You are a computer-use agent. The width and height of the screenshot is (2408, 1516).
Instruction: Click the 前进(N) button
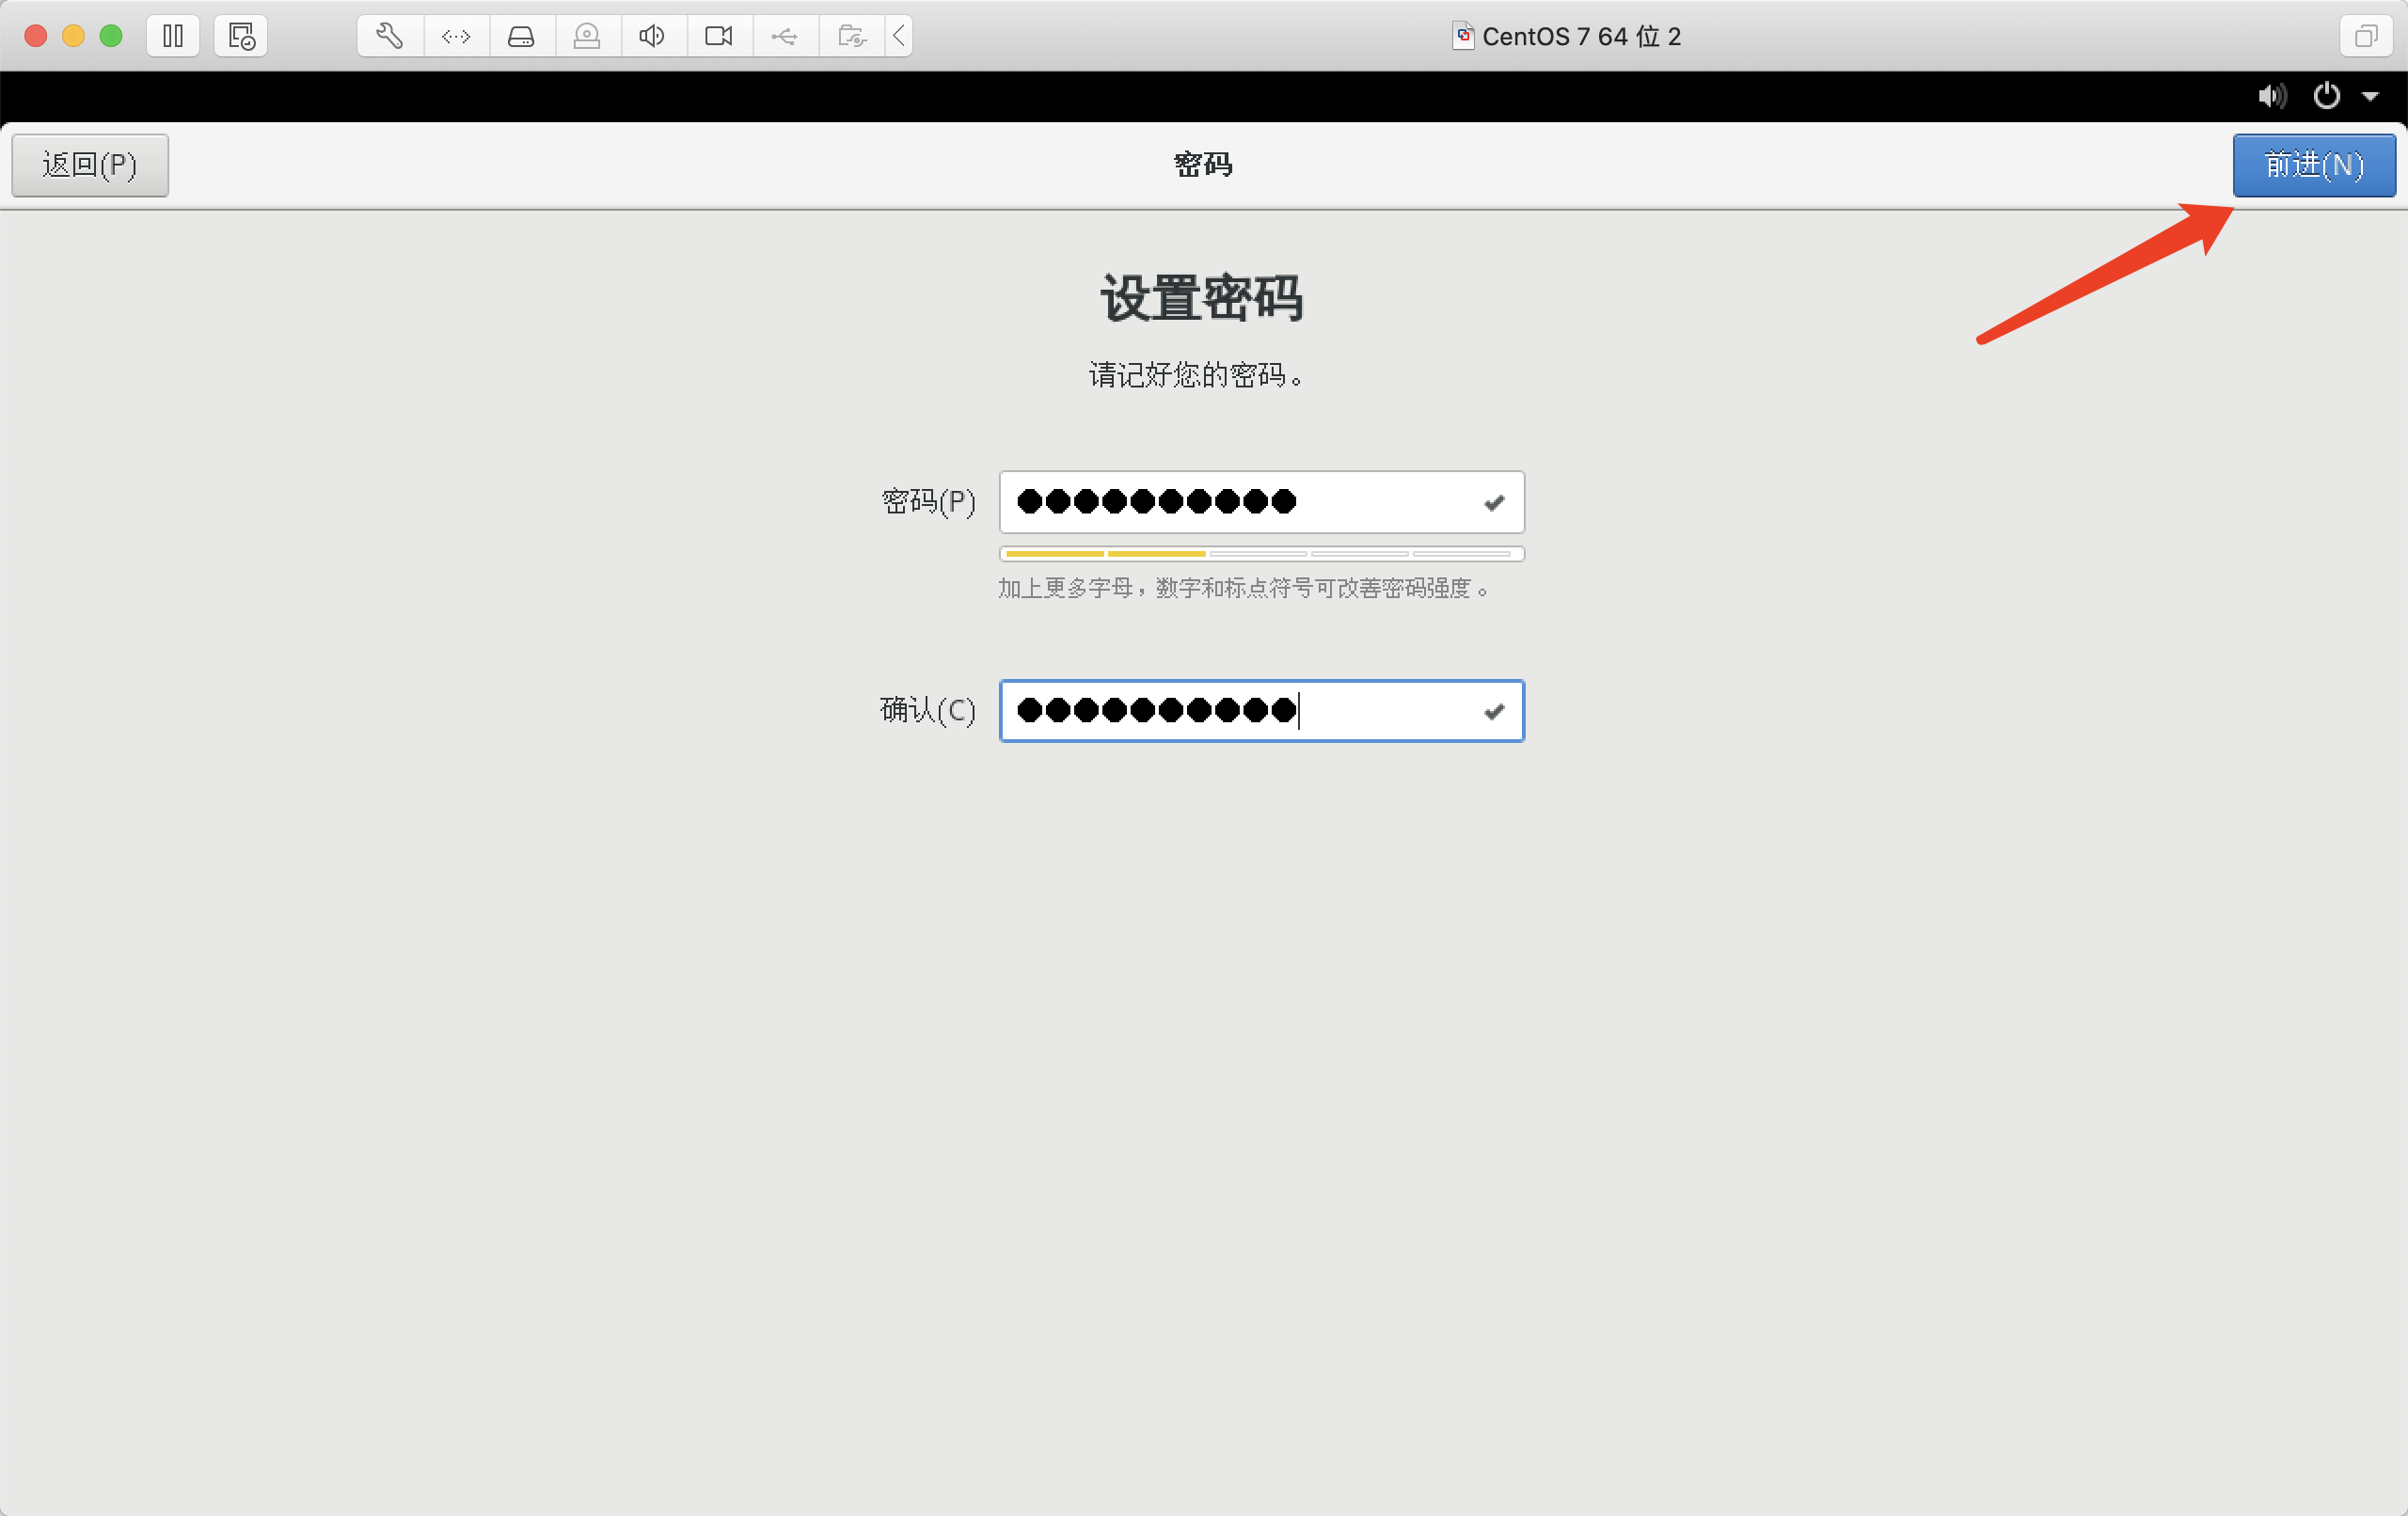click(x=2313, y=165)
